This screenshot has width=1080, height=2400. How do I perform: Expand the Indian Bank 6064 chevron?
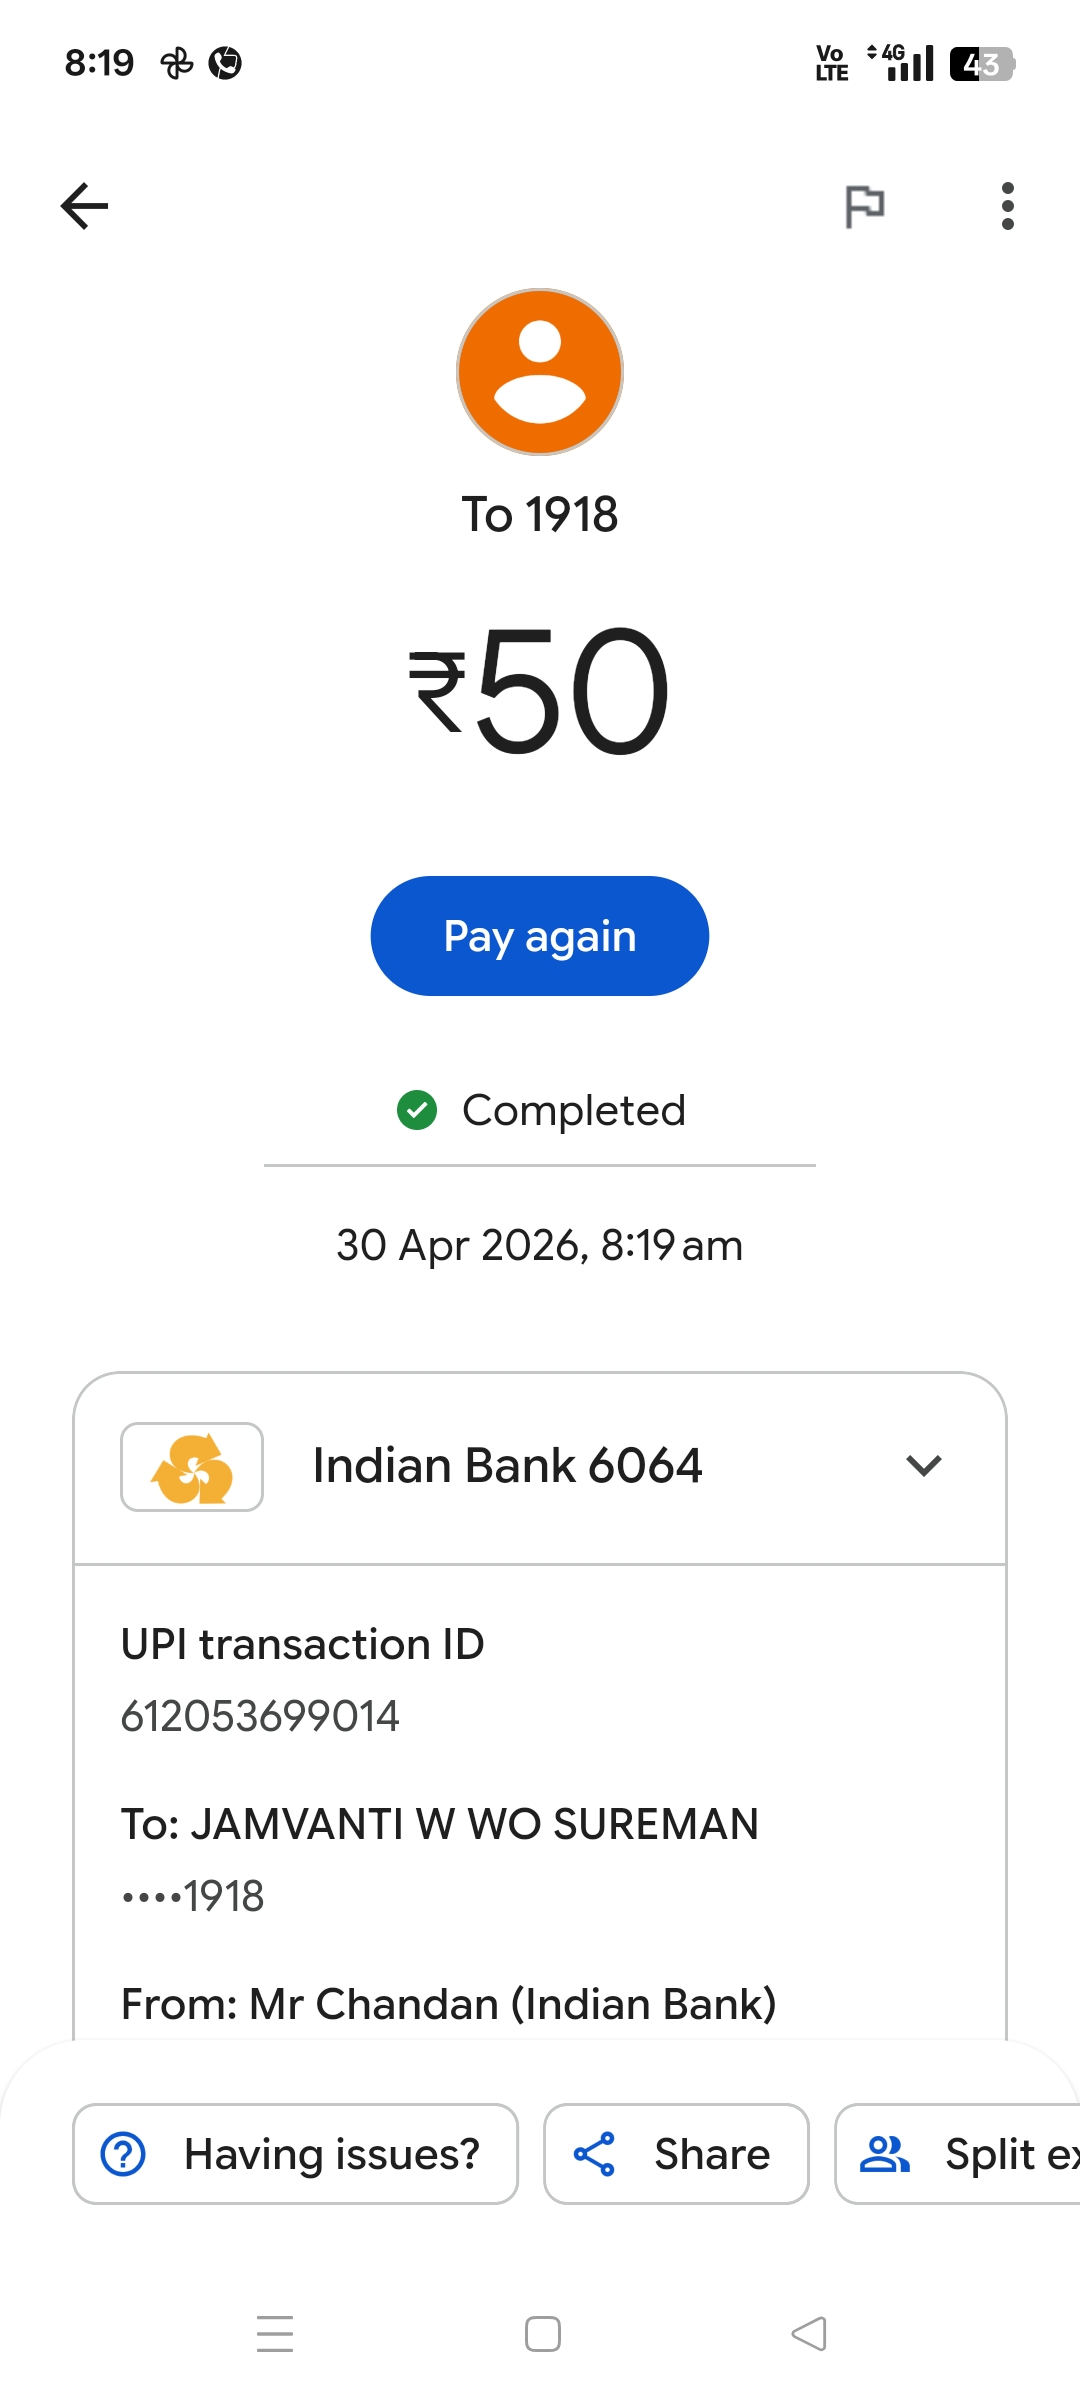(x=924, y=1466)
